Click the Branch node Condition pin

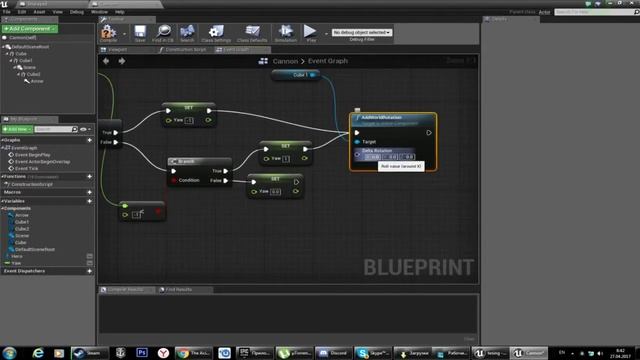(x=174, y=180)
